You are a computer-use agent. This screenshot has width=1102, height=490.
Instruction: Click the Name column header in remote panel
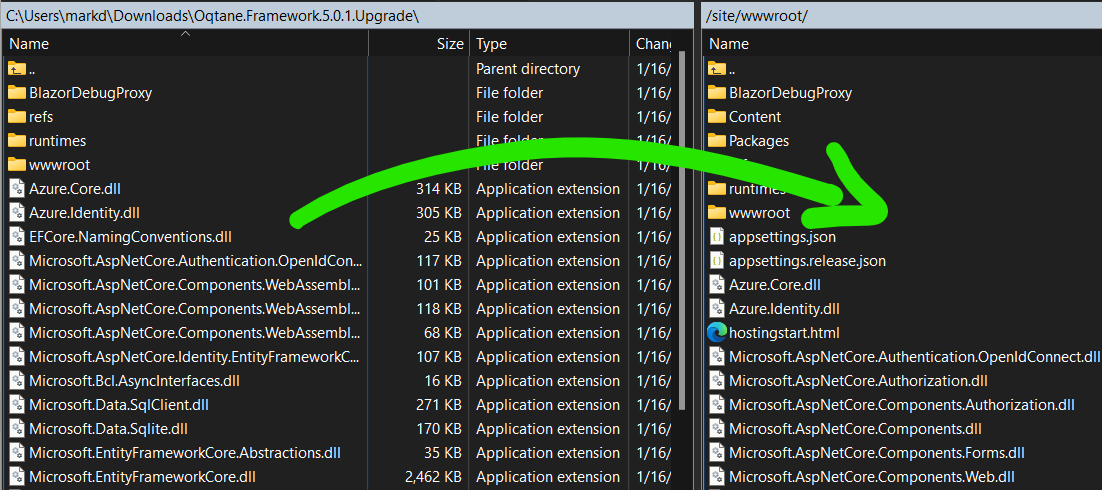click(x=902, y=44)
